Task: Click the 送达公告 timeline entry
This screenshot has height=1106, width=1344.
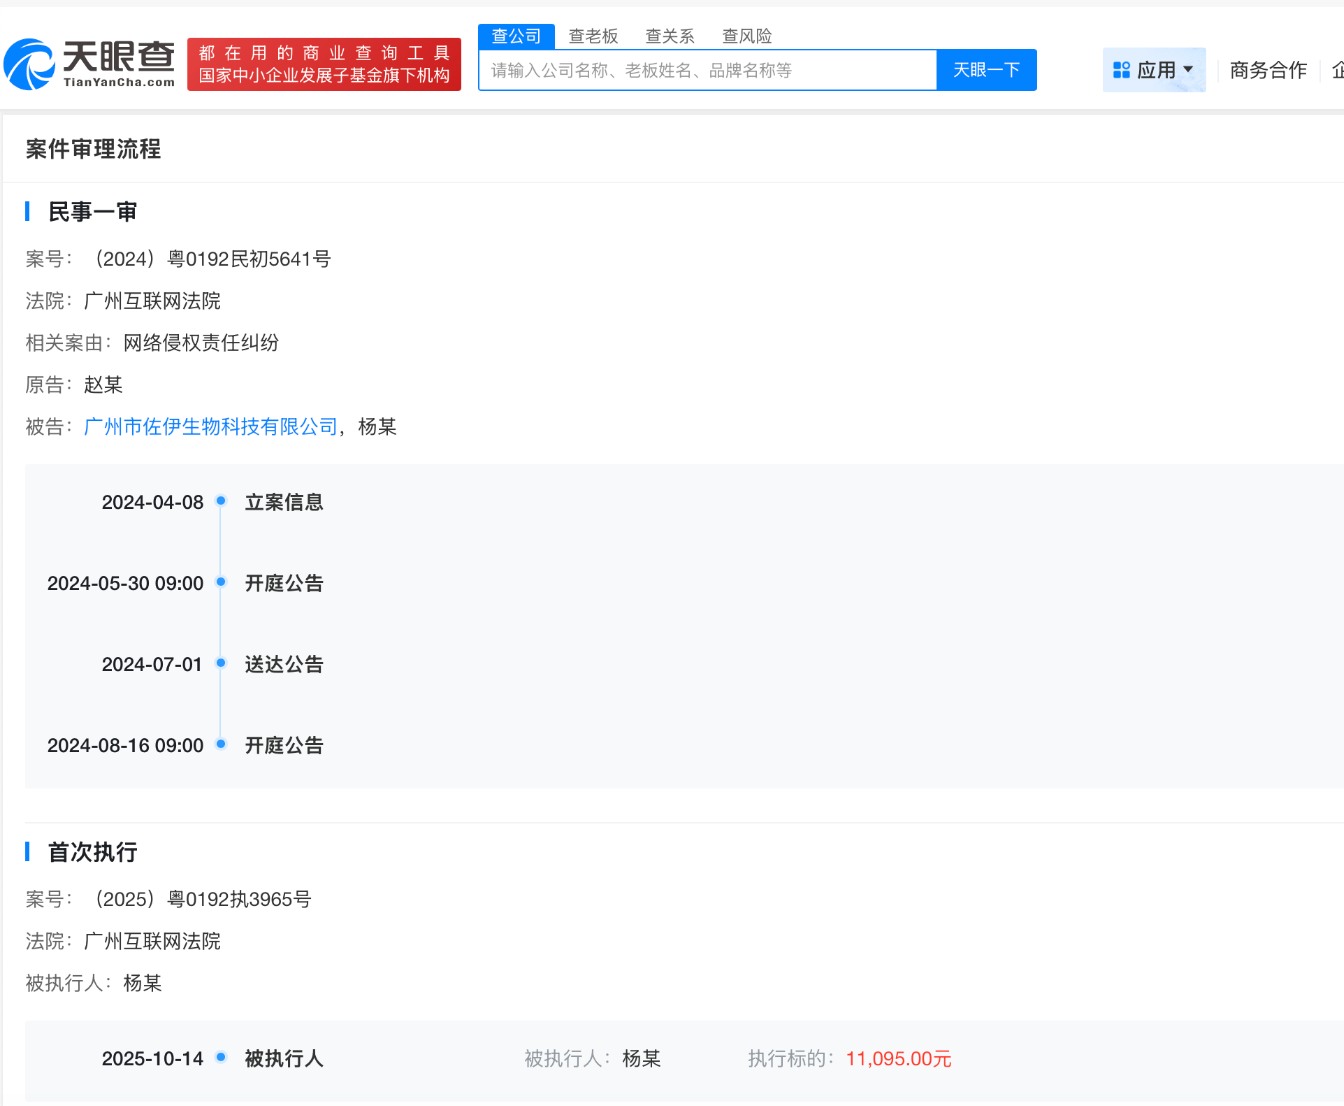Action: tap(283, 664)
